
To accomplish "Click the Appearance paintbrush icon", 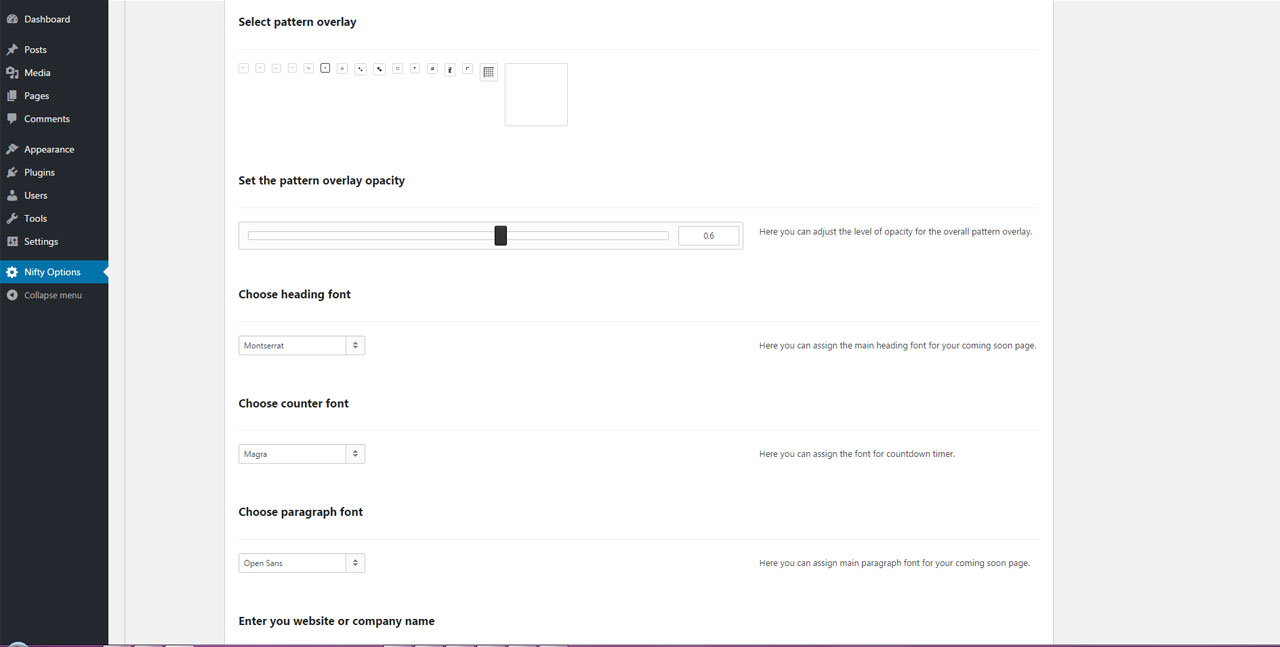I will [12, 149].
